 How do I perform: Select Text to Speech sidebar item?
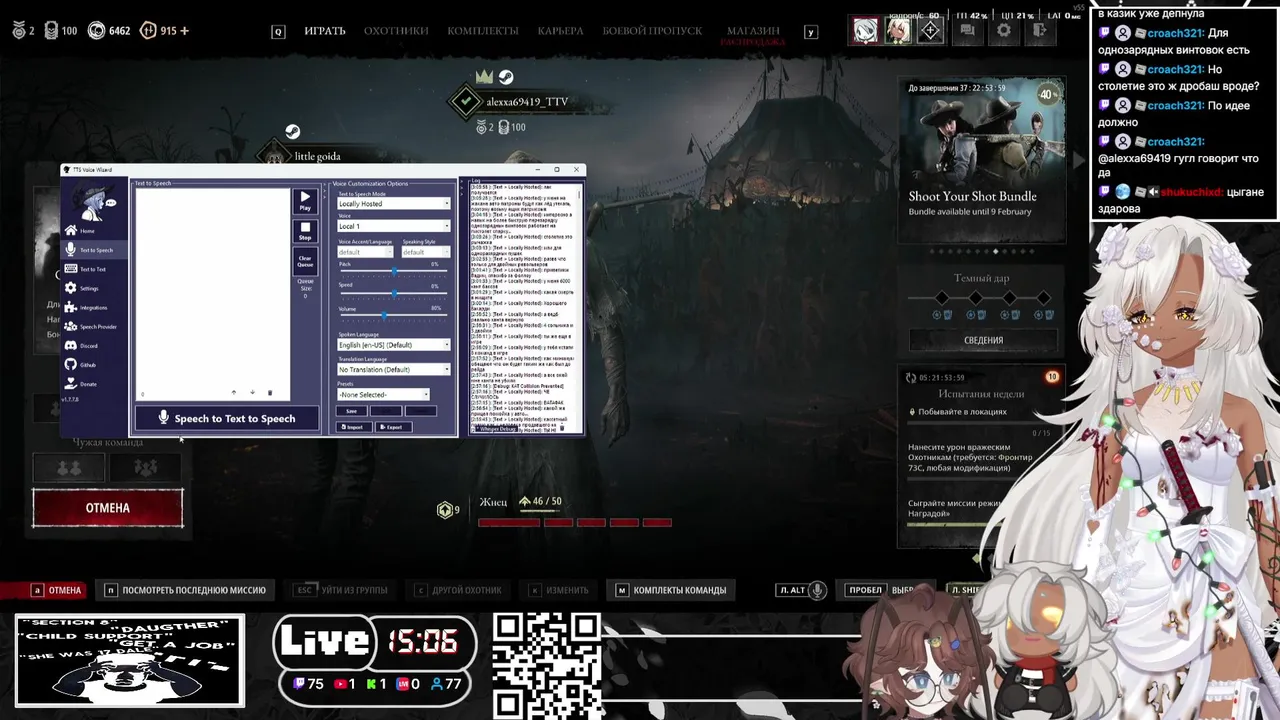(x=95, y=250)
